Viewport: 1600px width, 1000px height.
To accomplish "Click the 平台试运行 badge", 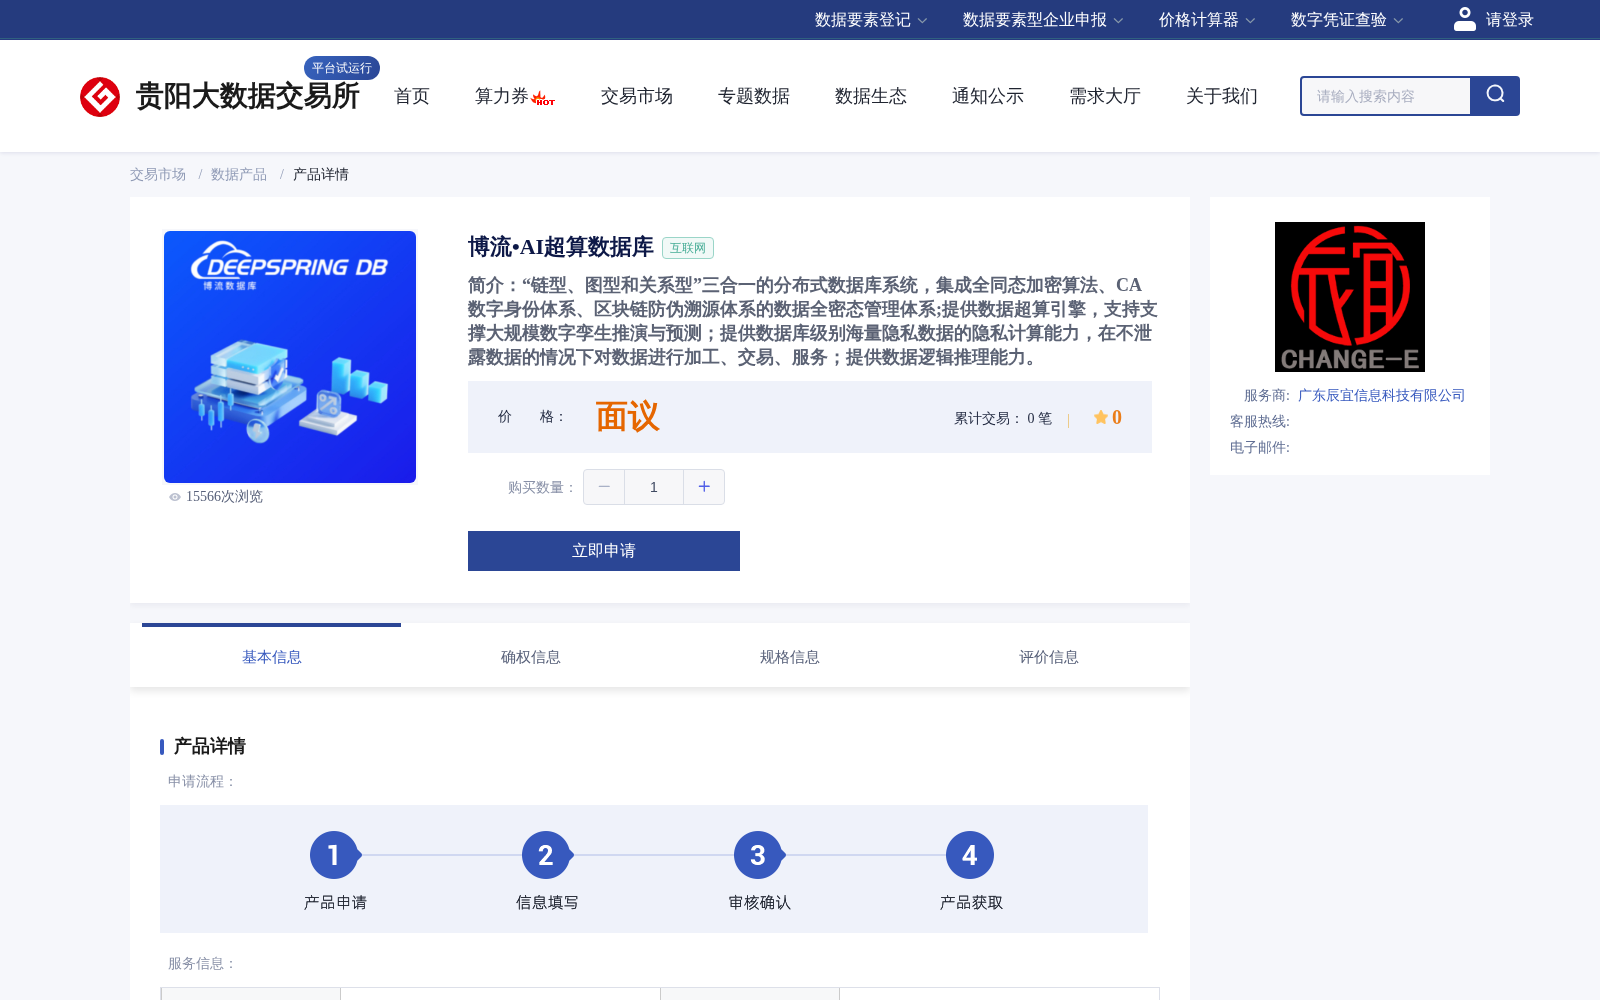I will 342,68.
